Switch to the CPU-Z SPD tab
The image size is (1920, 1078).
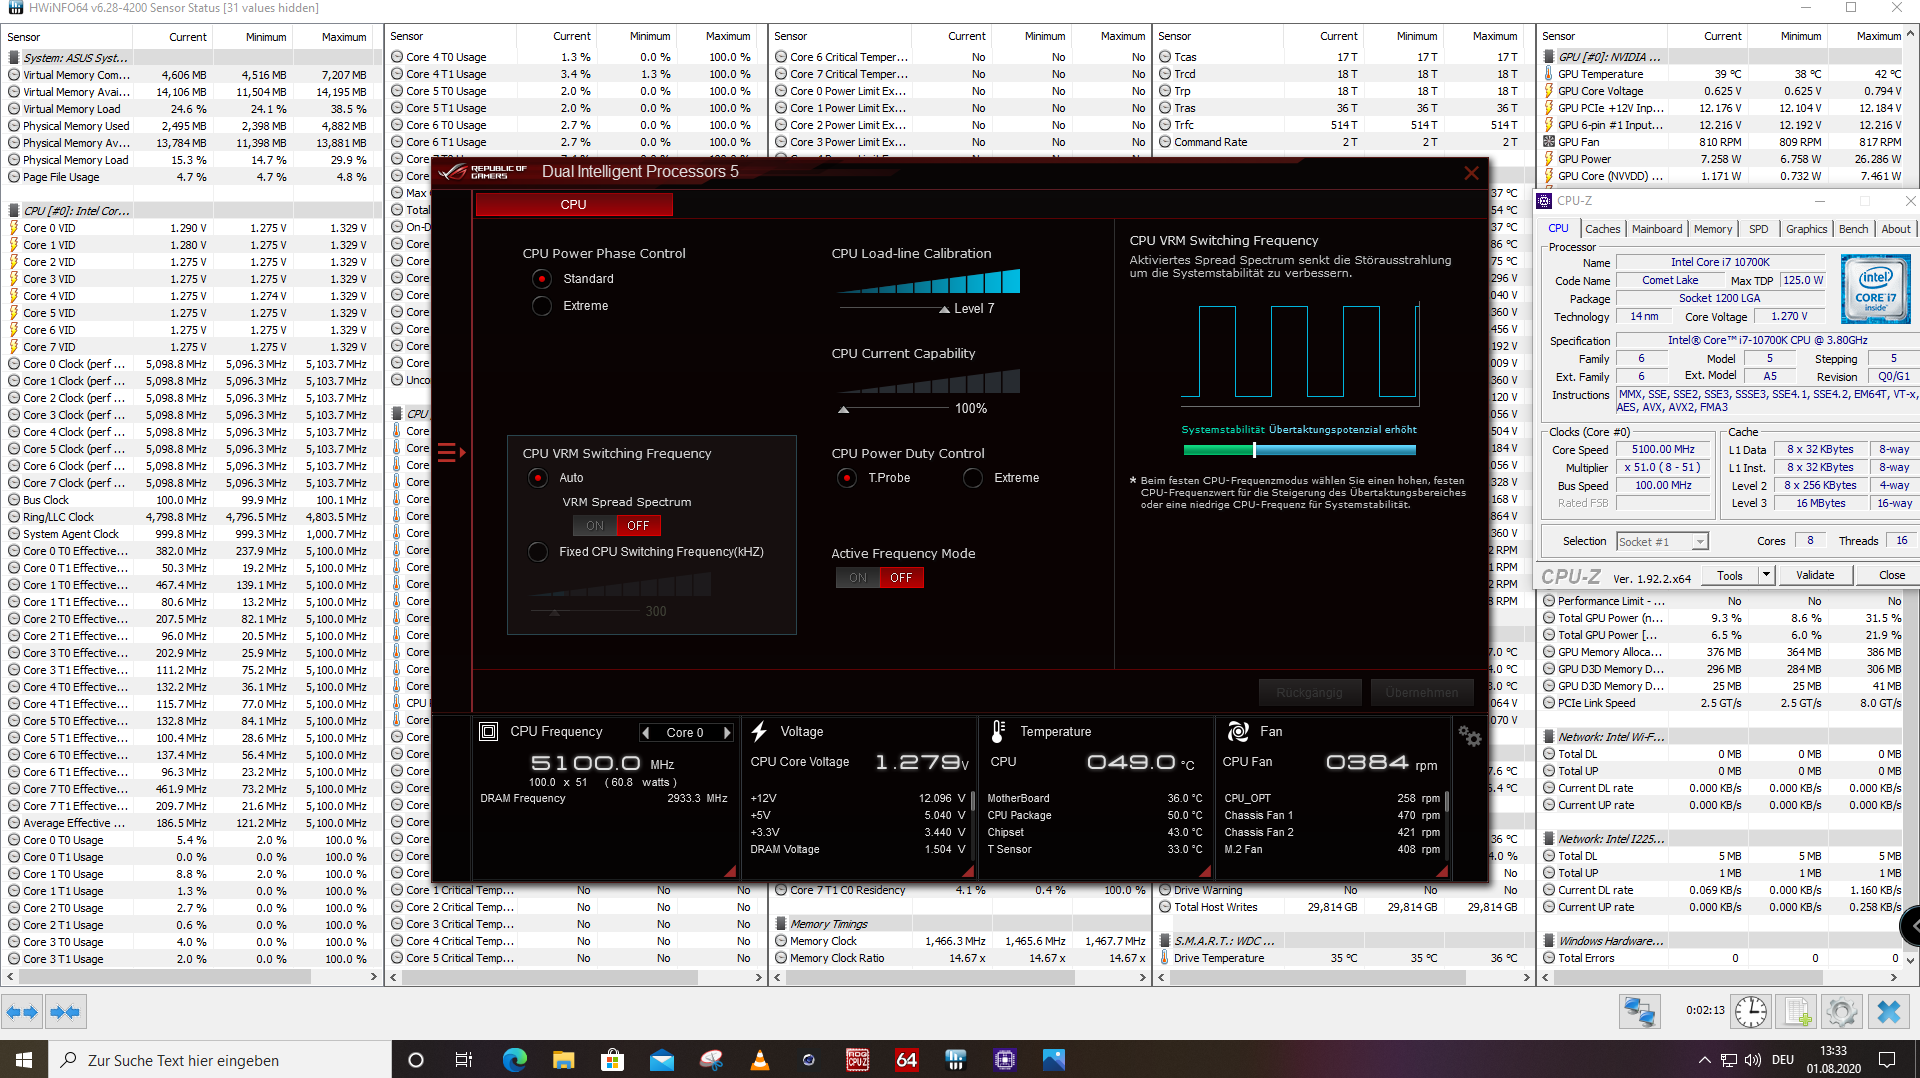click(x=1758, y=229)
